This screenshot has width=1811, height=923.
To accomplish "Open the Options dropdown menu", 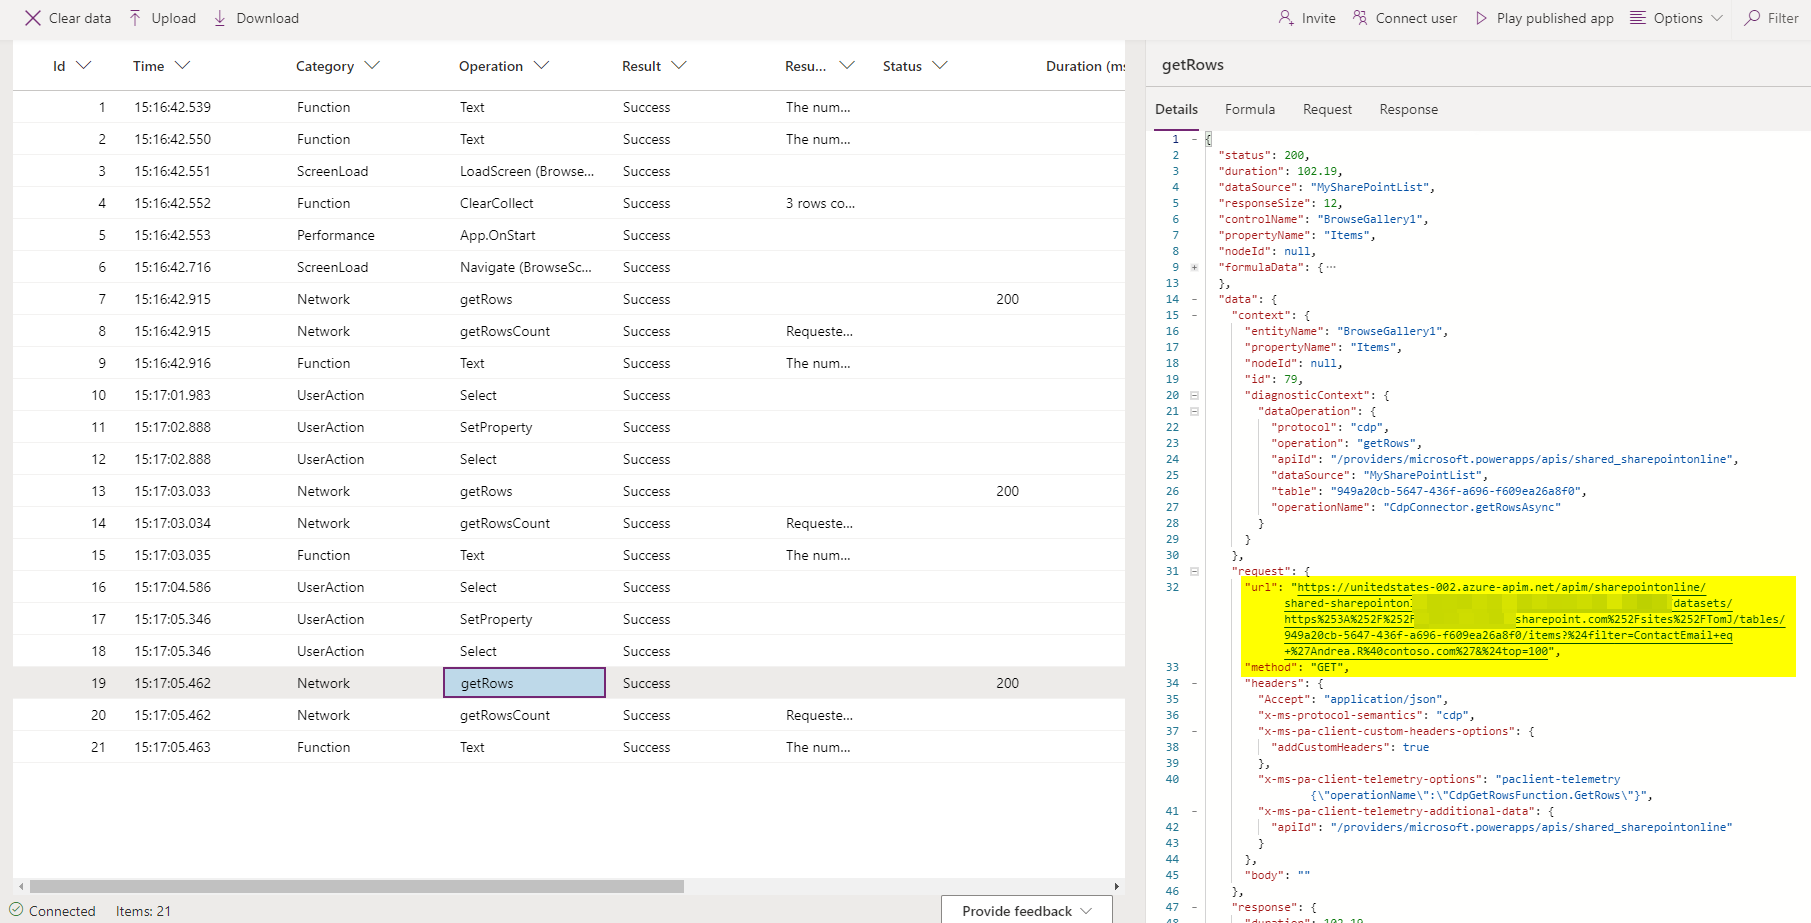I will tap(1676, 18).
